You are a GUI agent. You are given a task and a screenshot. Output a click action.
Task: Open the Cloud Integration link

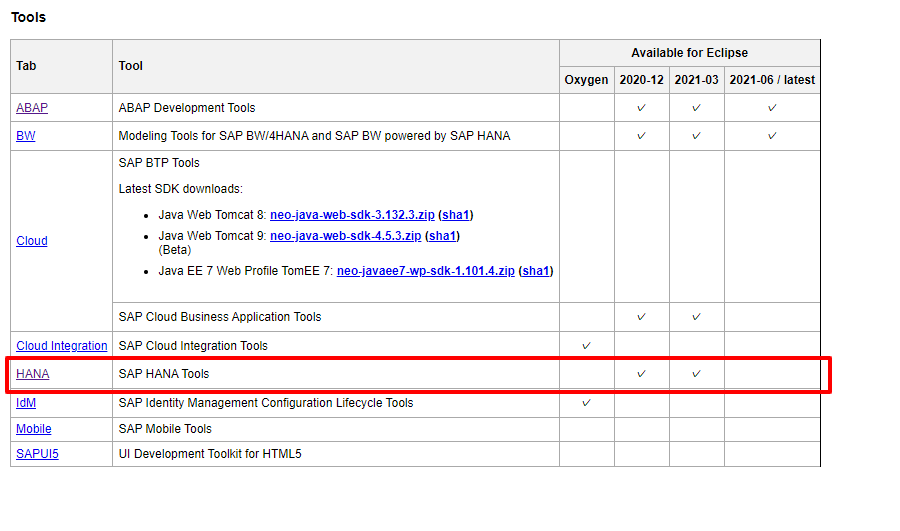tap(62, 346)
